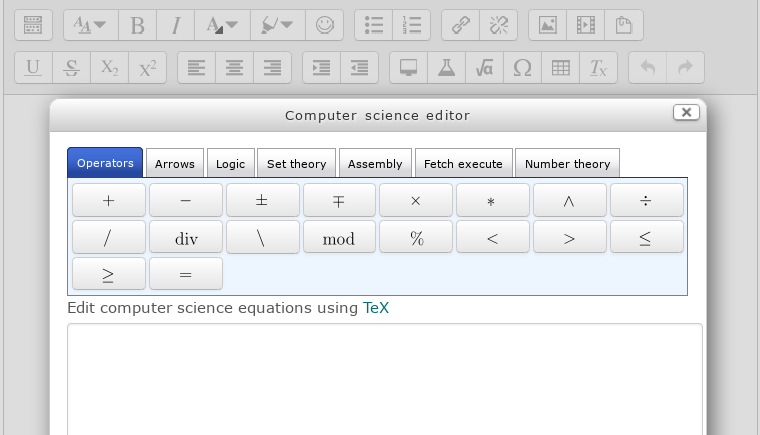Screen dimensions: 760x435
Task: Insert the div operator
Action: click(x=186, y=237)
